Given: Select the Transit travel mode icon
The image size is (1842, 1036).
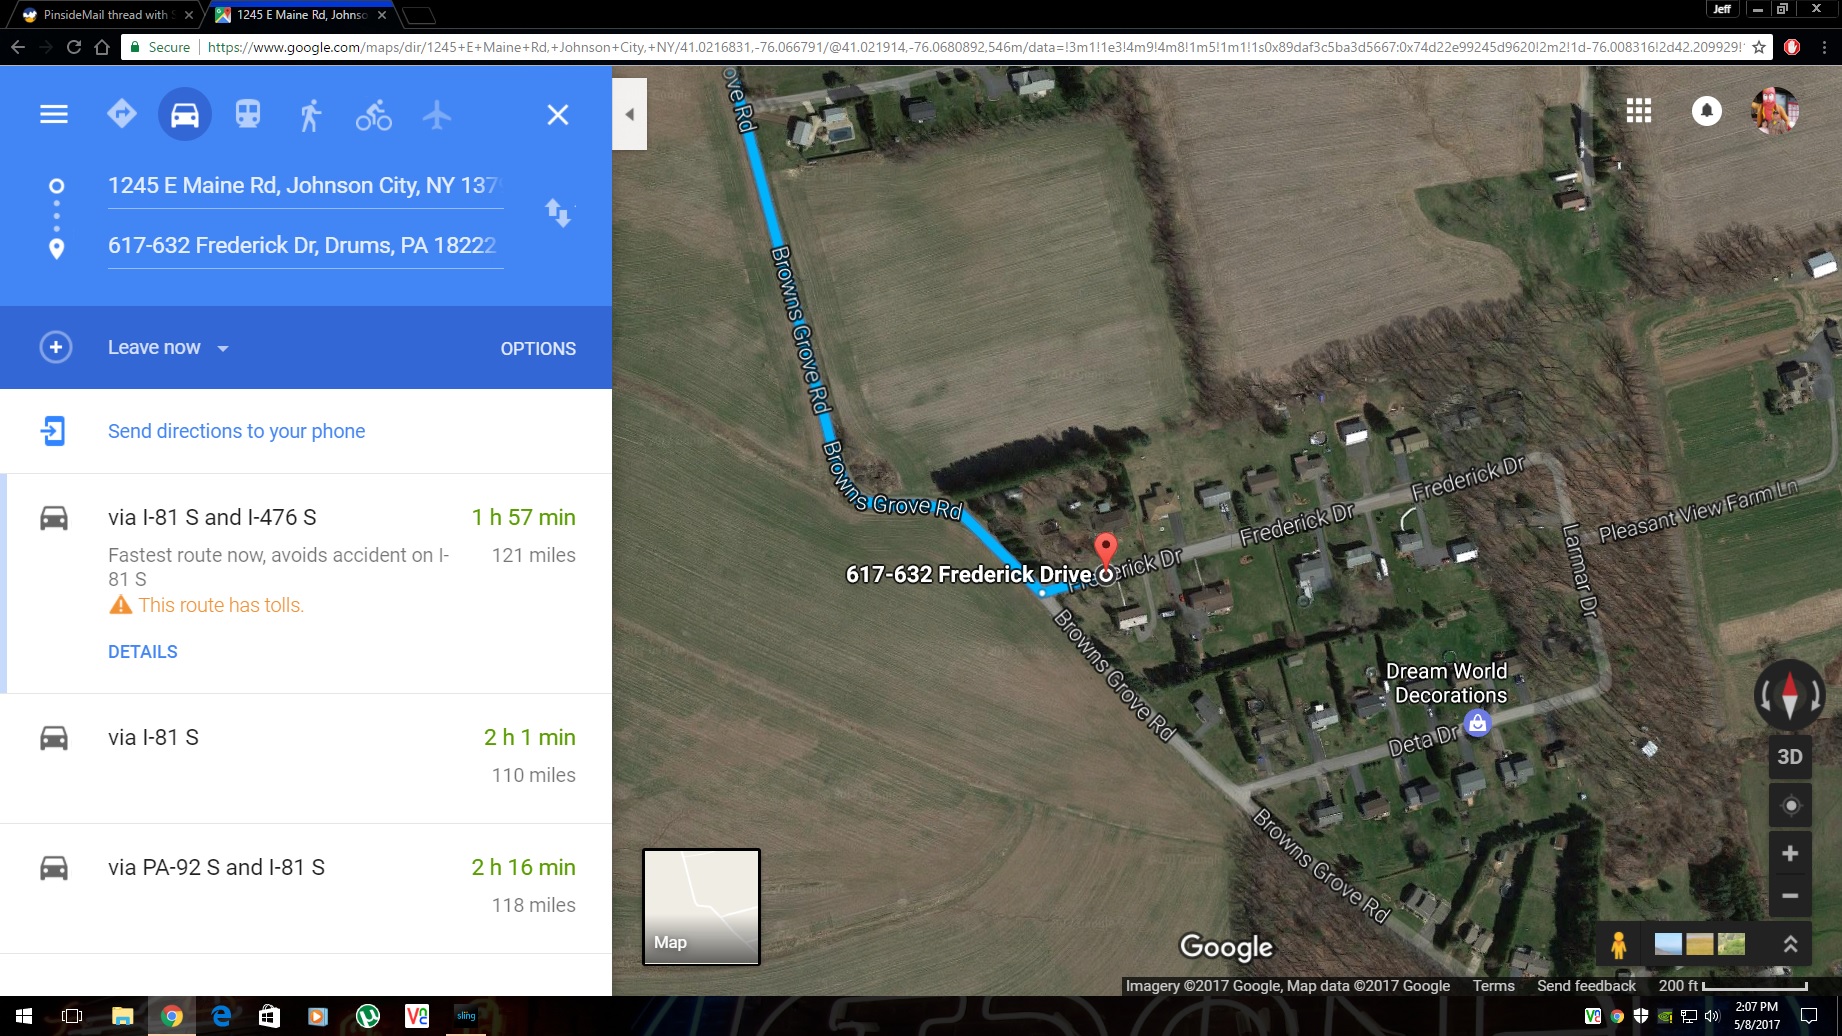Looking at the screenshot, I should pyautogui.click(x=248, y=115).
